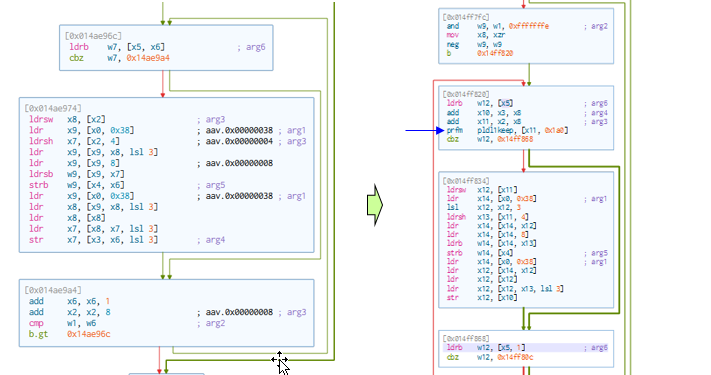Select the 'ldrb w14, [x14, x13]' instruction
Viewport: 711px width, 375px height.
tap(492, 244)
